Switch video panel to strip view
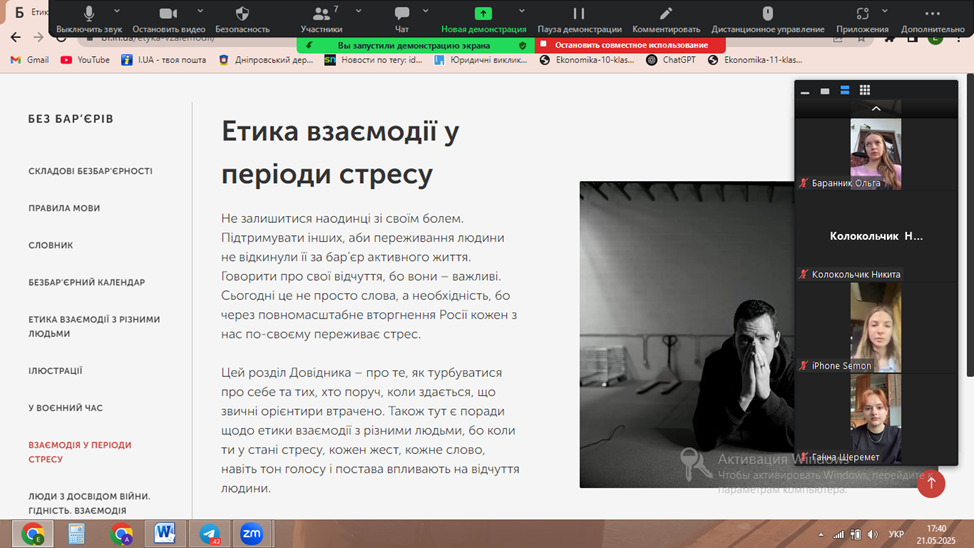The width and height of the screenshot is (974, 548). click(845, 91)
